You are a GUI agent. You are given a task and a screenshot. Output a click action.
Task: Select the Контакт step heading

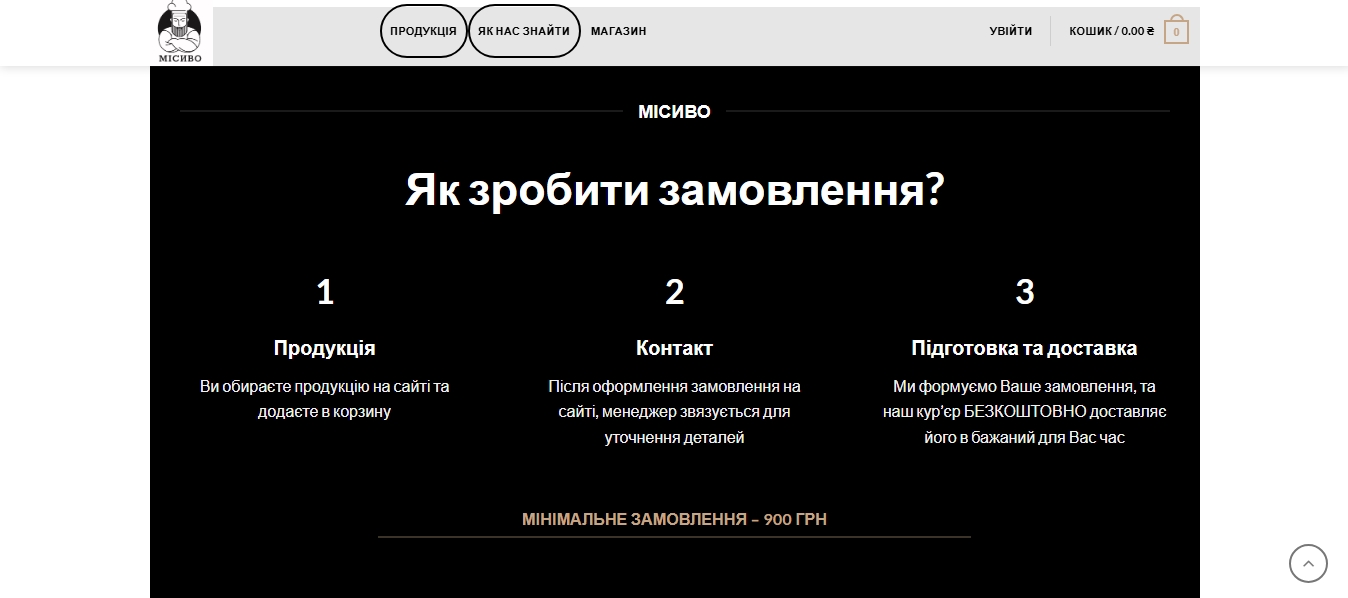pyautogui.click(x=674, y=348)
